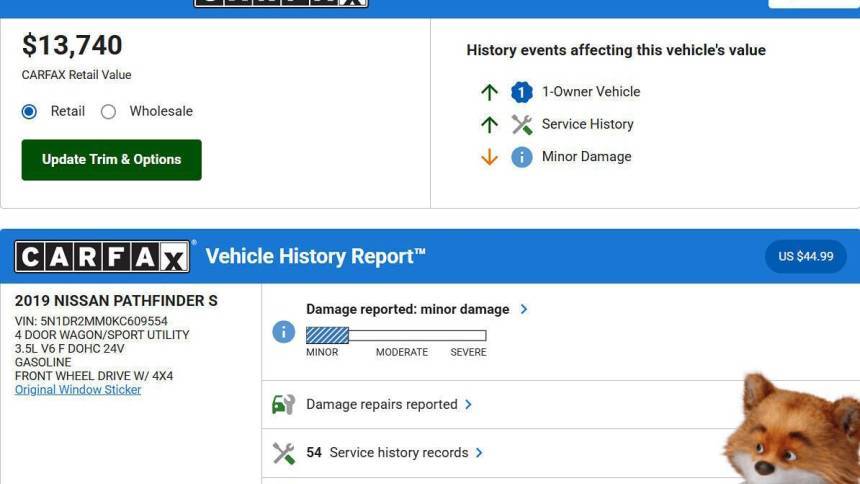
Task: Click green up arrow beside Service History
Action: [489, 125]
